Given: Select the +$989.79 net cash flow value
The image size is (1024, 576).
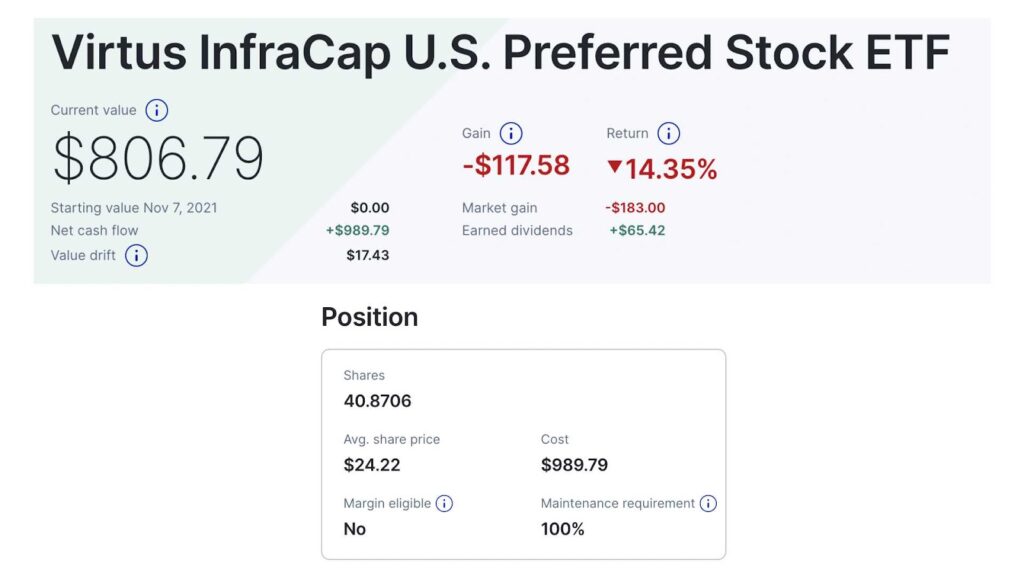Looking at the screenshot, I should click(x=357, y=230).
